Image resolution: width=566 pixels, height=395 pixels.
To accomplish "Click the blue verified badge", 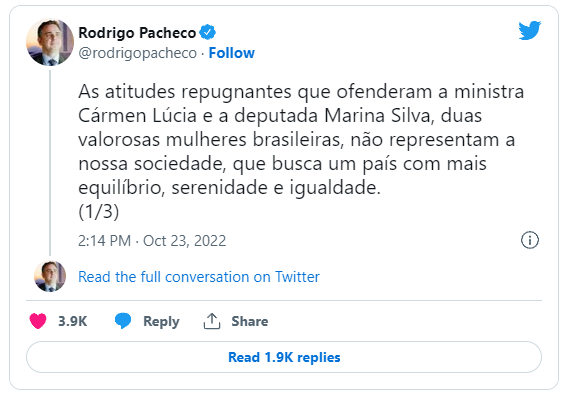I will click(208, 32).
